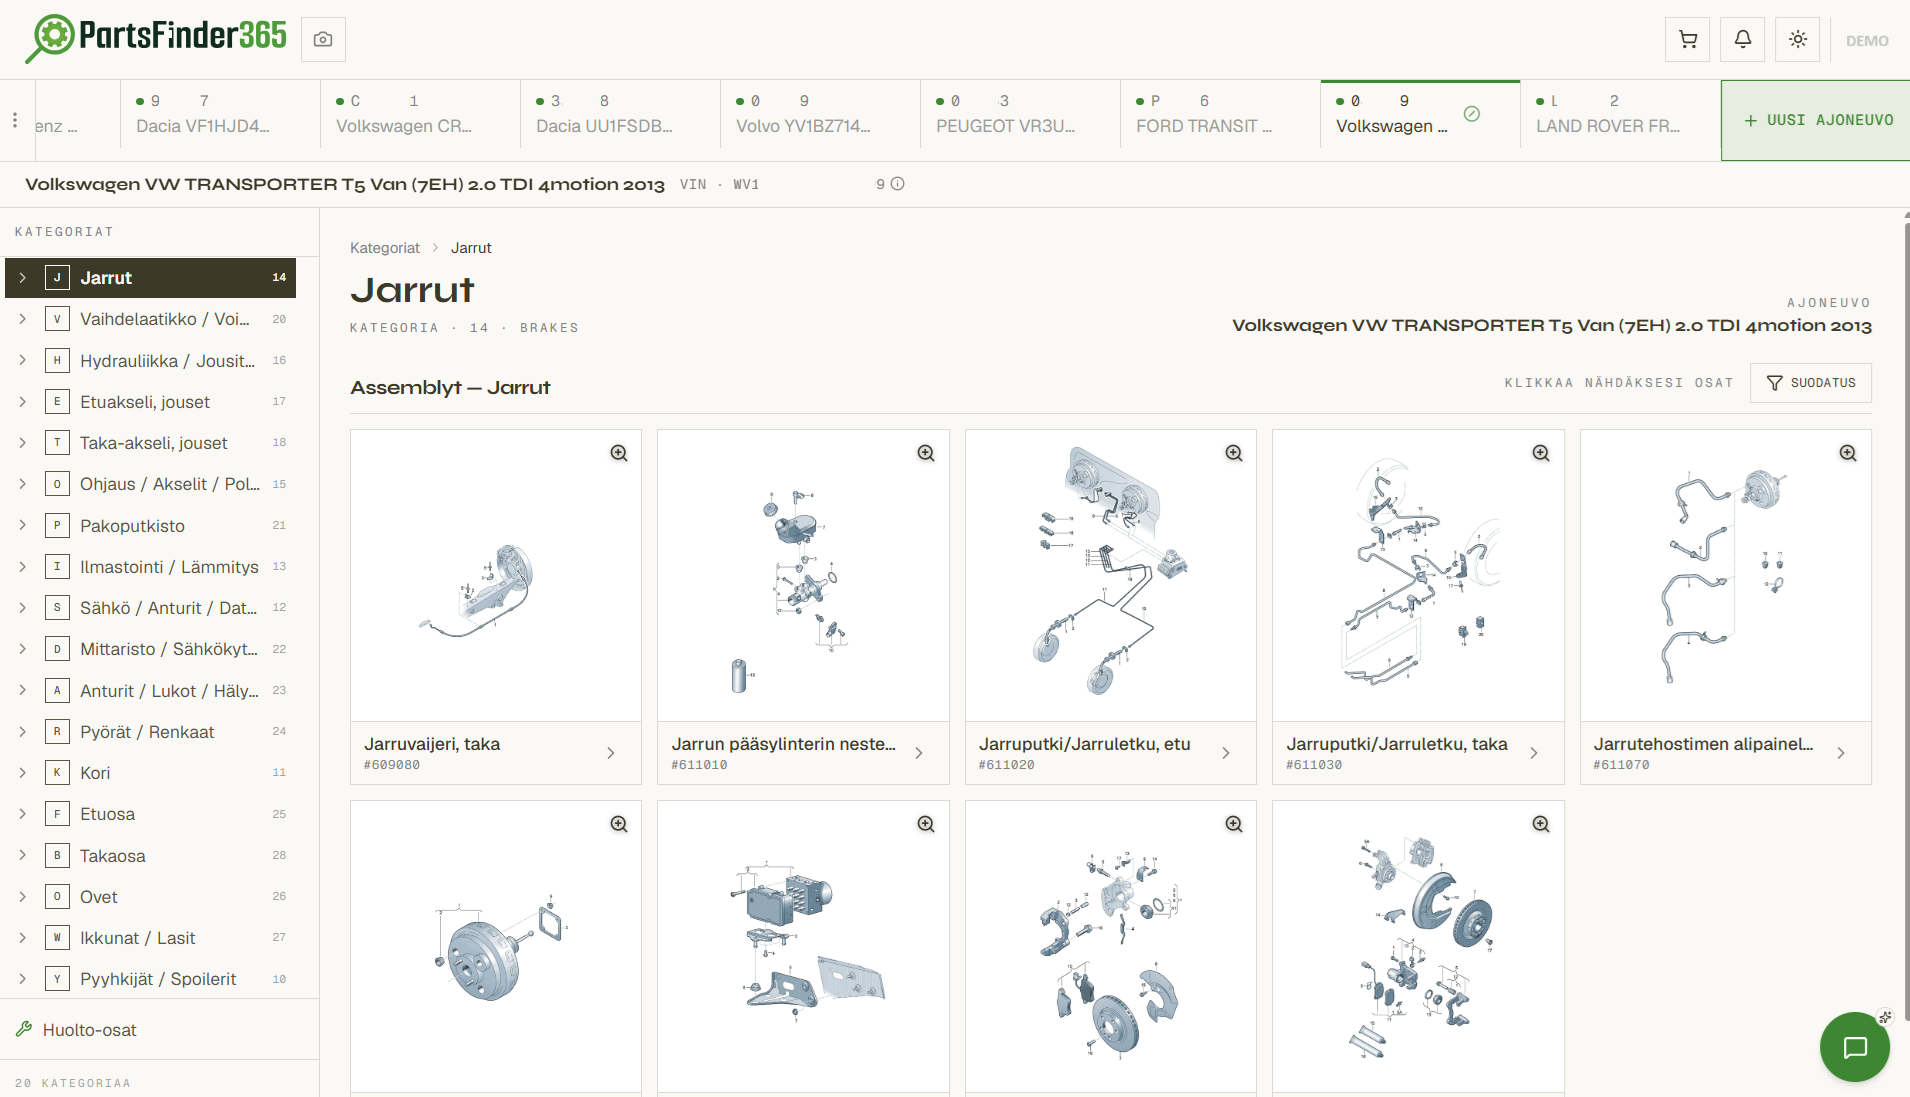Screen dimensions: 1910x1097
Task: Click the J icon of Jarrut category
Action: (57, 278)
